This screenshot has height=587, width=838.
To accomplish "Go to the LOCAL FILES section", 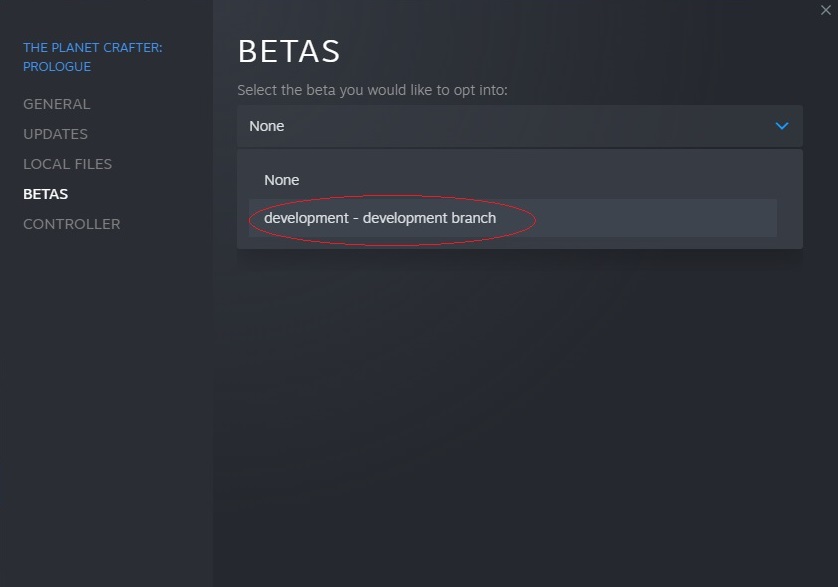I will (68, 164).
